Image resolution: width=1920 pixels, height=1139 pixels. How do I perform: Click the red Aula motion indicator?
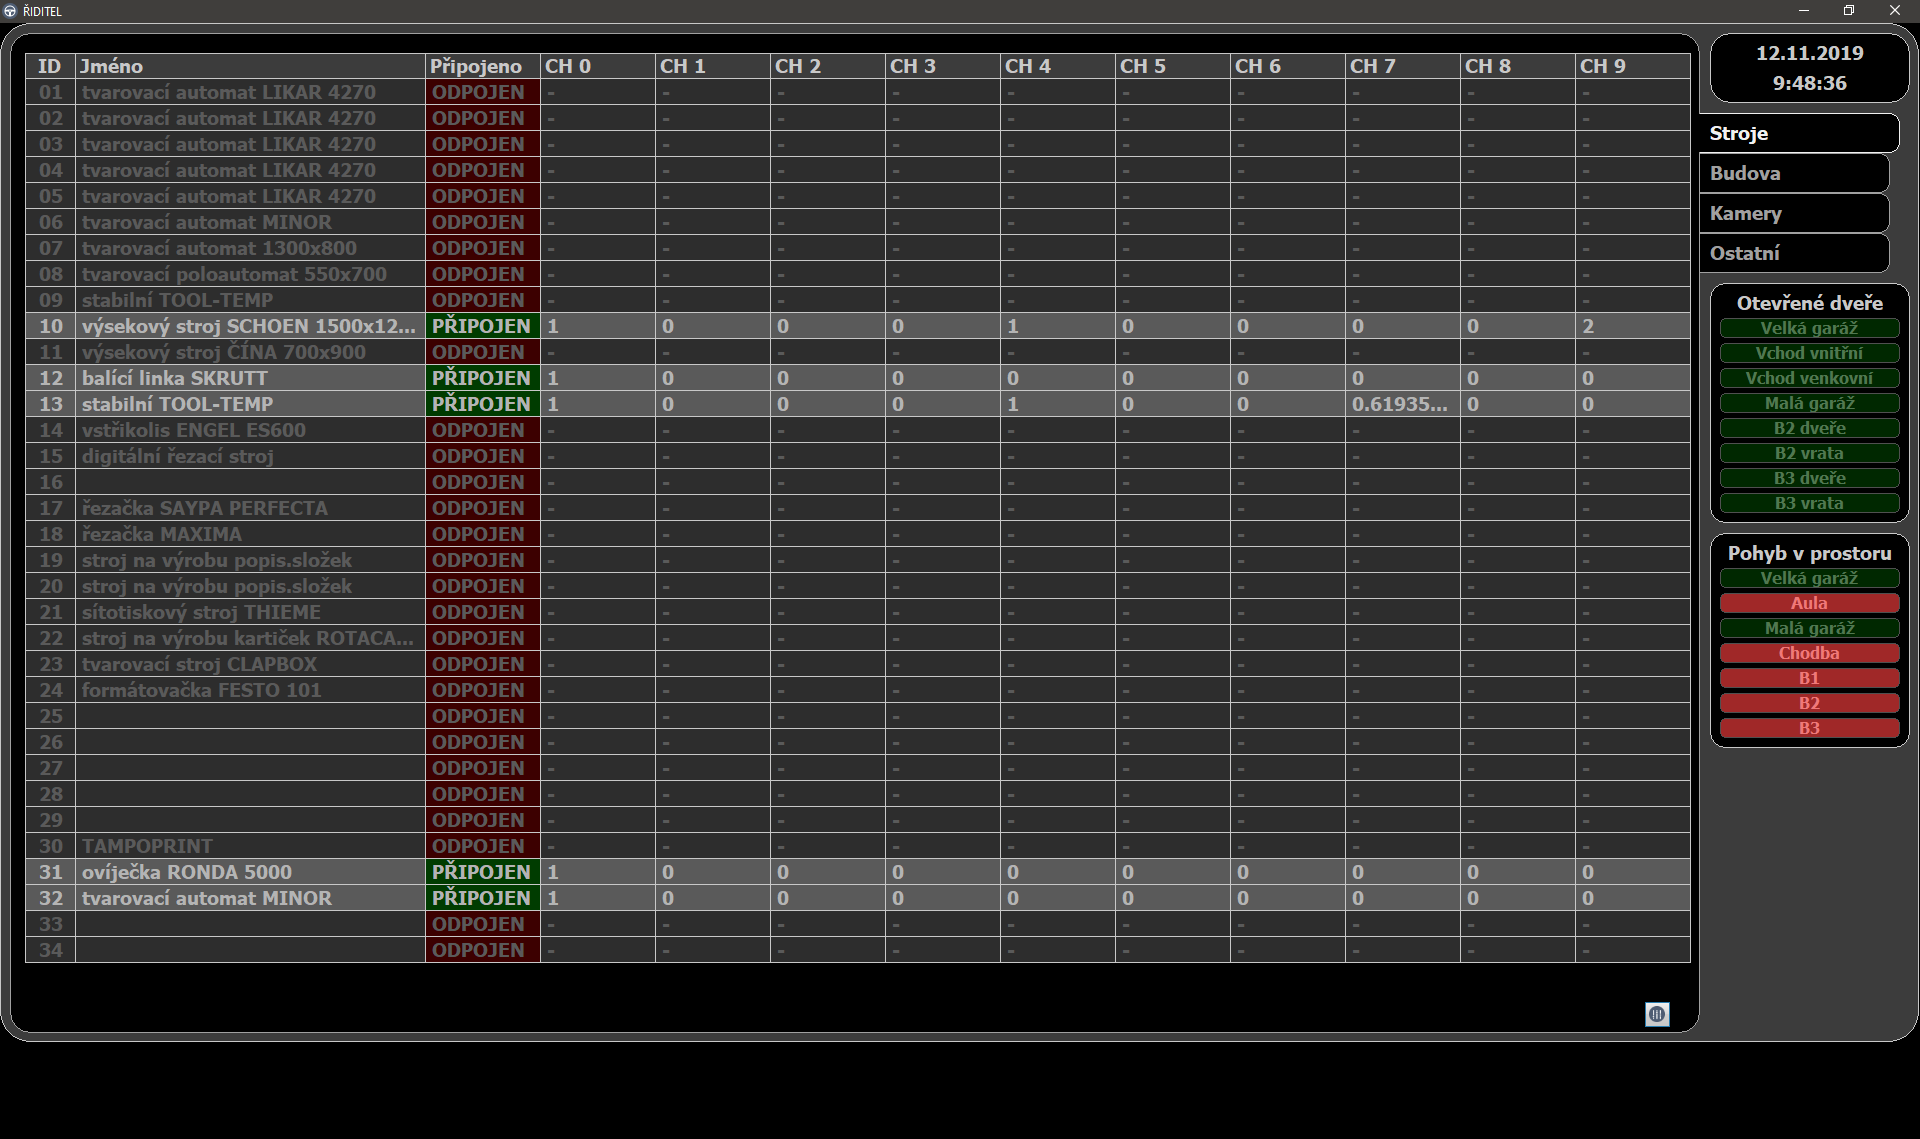point(1808,603)
